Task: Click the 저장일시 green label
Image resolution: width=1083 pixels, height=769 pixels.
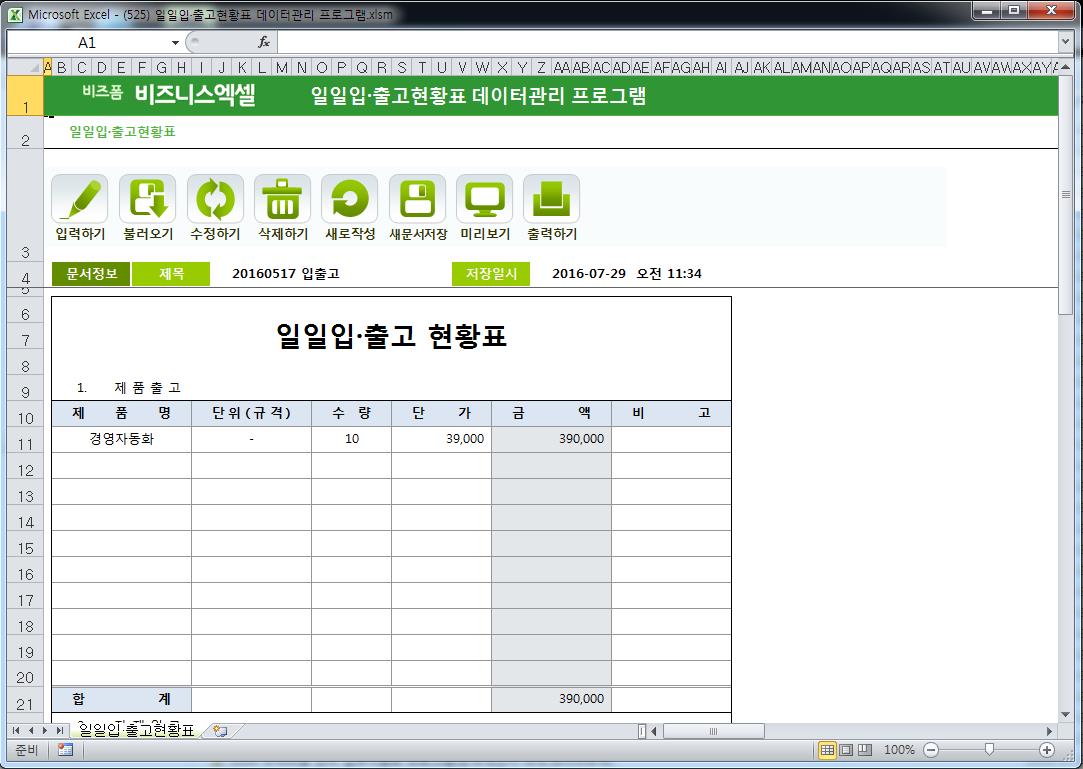Action: pyautogui.click(x=491, y=274)
